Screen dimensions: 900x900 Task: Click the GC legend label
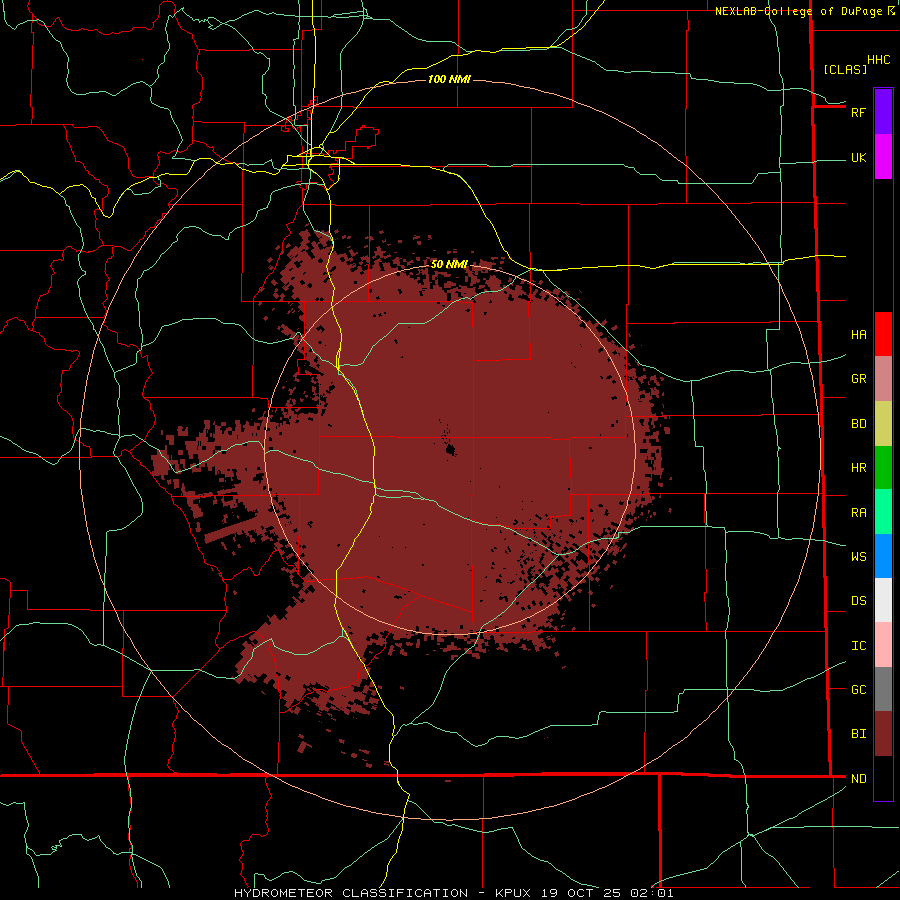click(858, 690)
